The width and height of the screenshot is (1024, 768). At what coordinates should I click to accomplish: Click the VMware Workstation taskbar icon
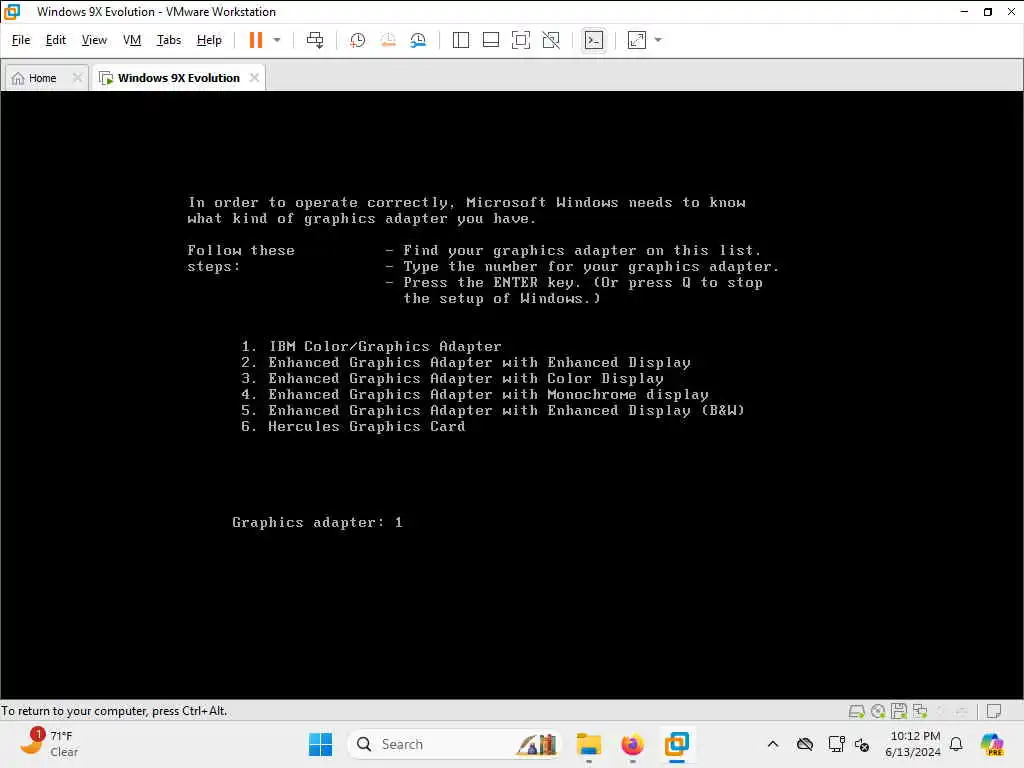[x=677, y=744]
